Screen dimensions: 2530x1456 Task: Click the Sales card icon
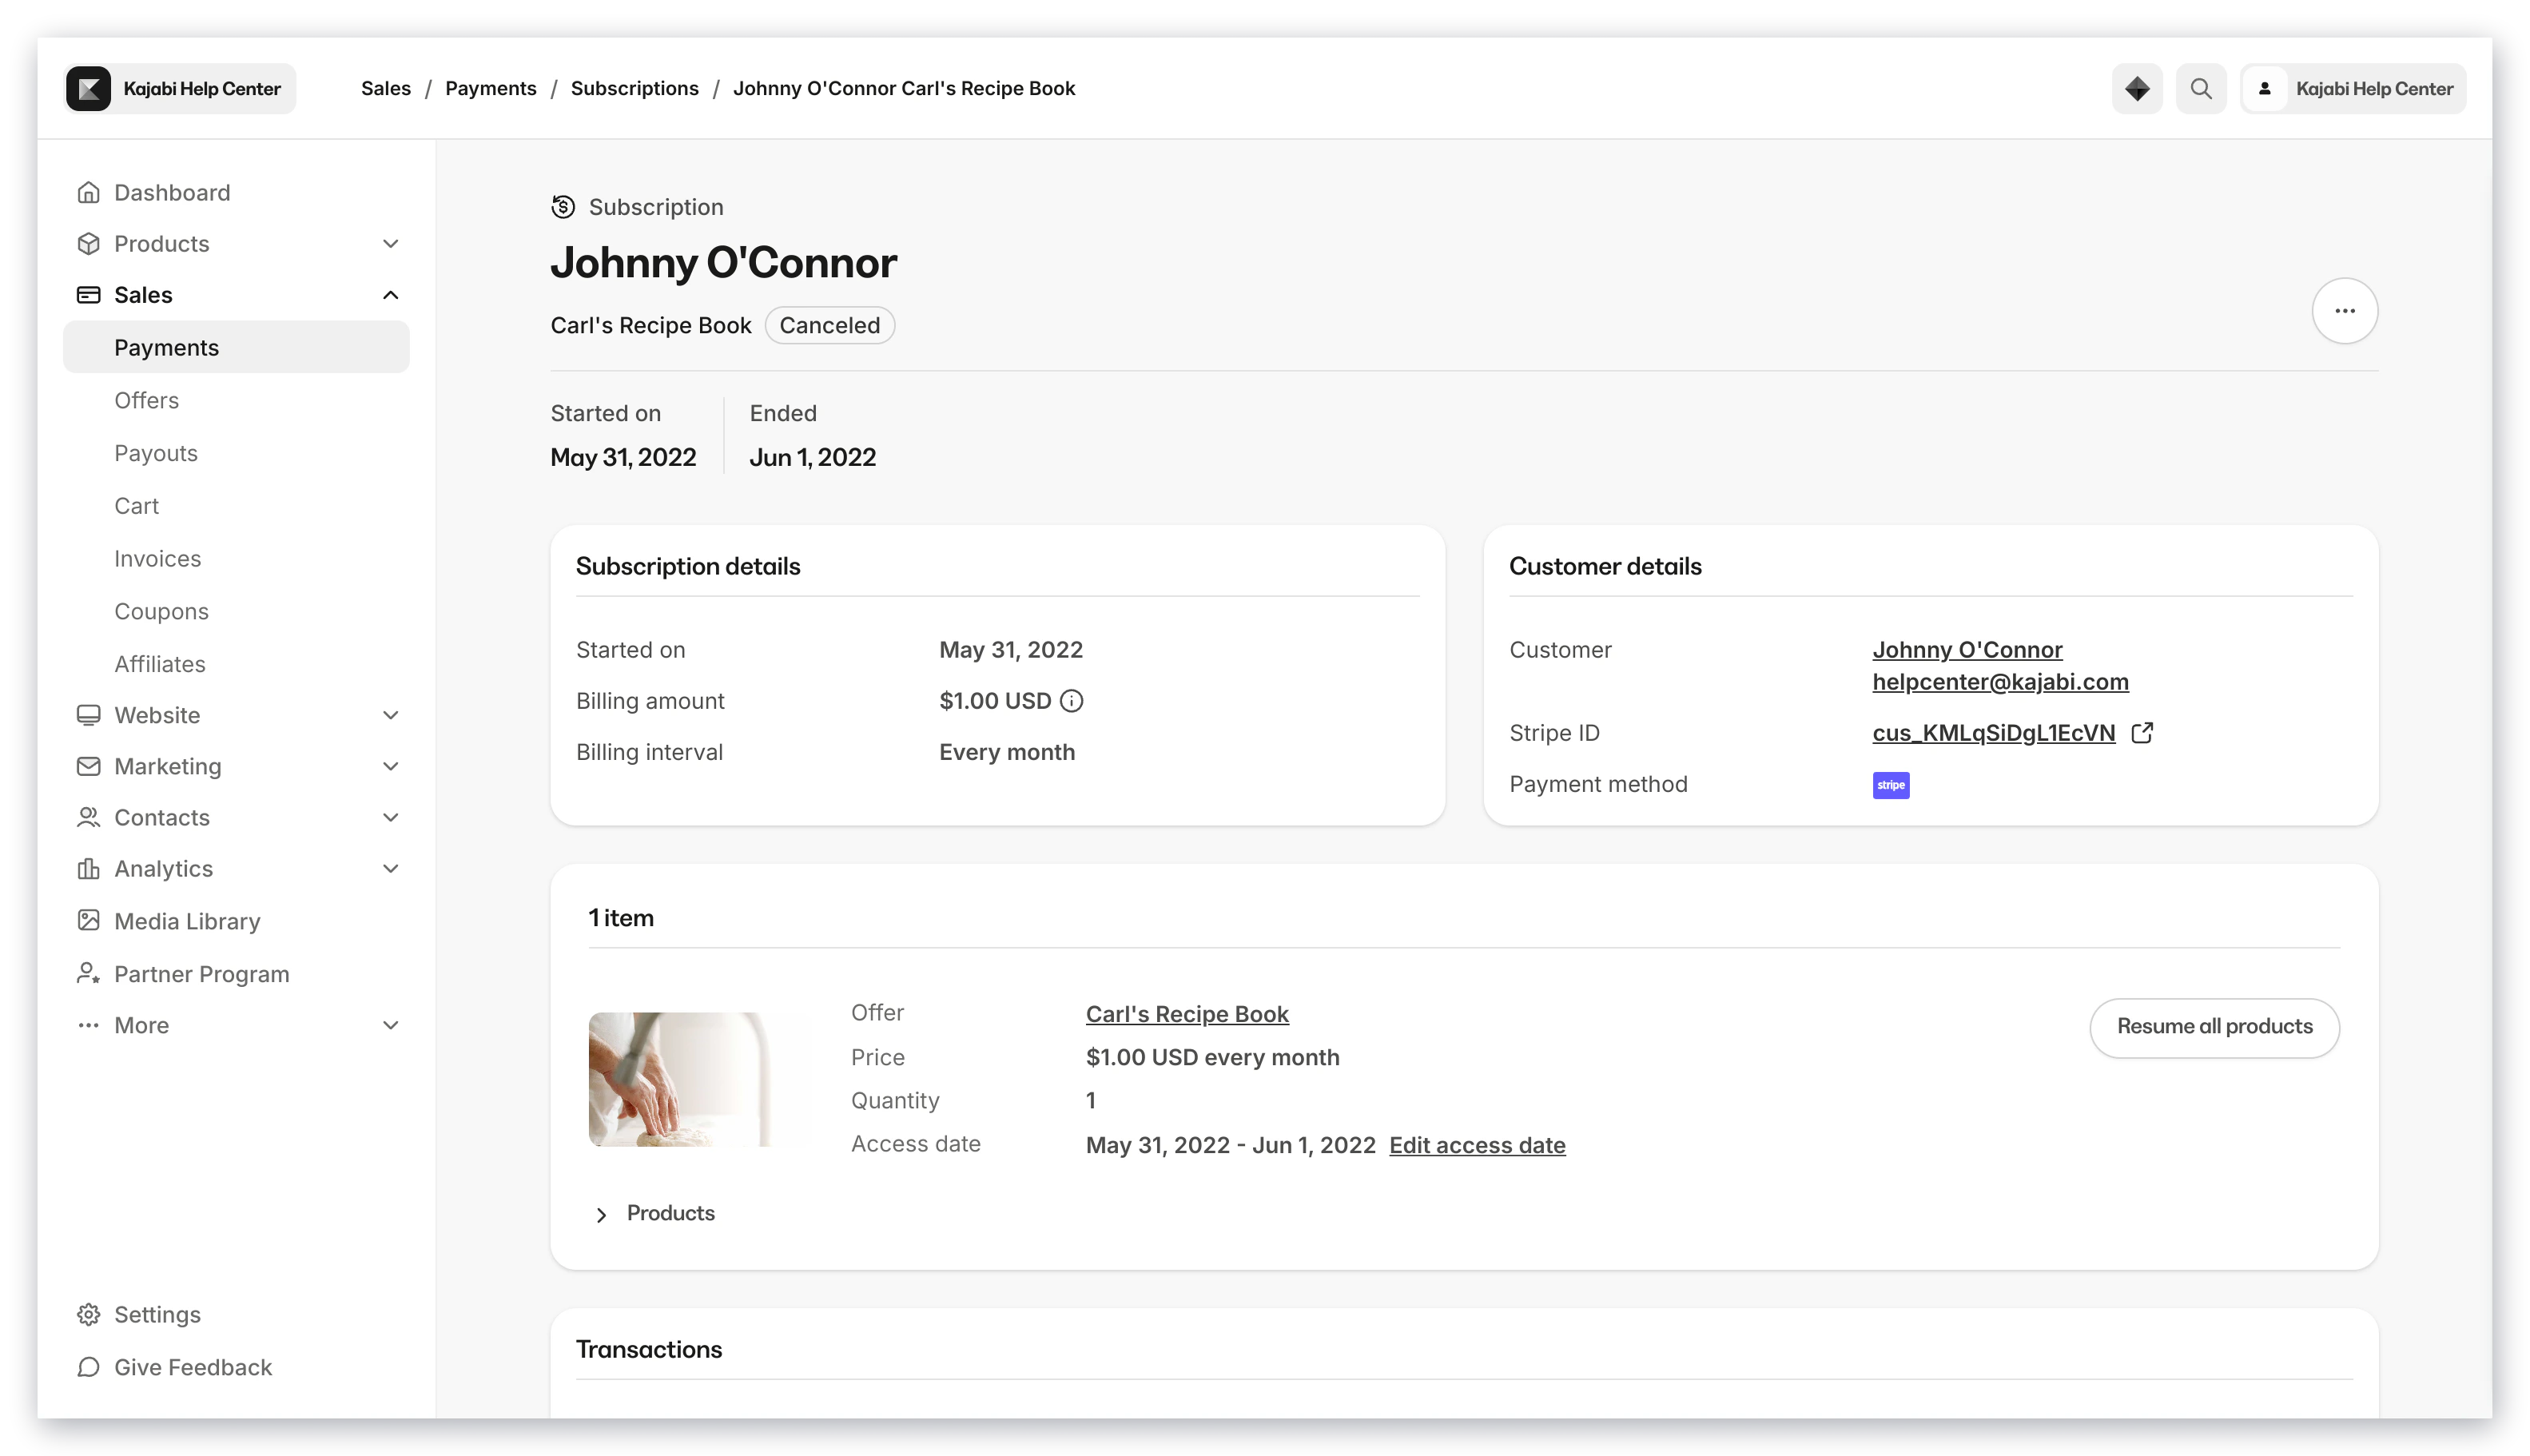tap(88, 294)
